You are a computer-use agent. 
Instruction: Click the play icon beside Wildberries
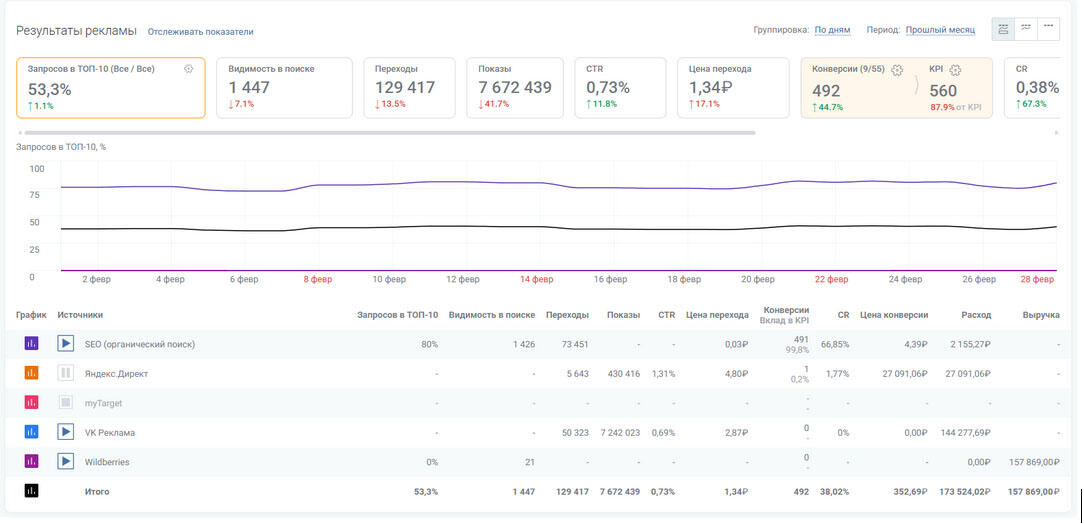point(66,462)
